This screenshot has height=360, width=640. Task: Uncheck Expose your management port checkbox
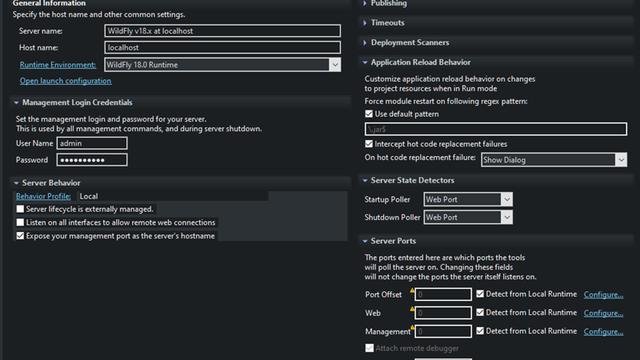[20, 236]
